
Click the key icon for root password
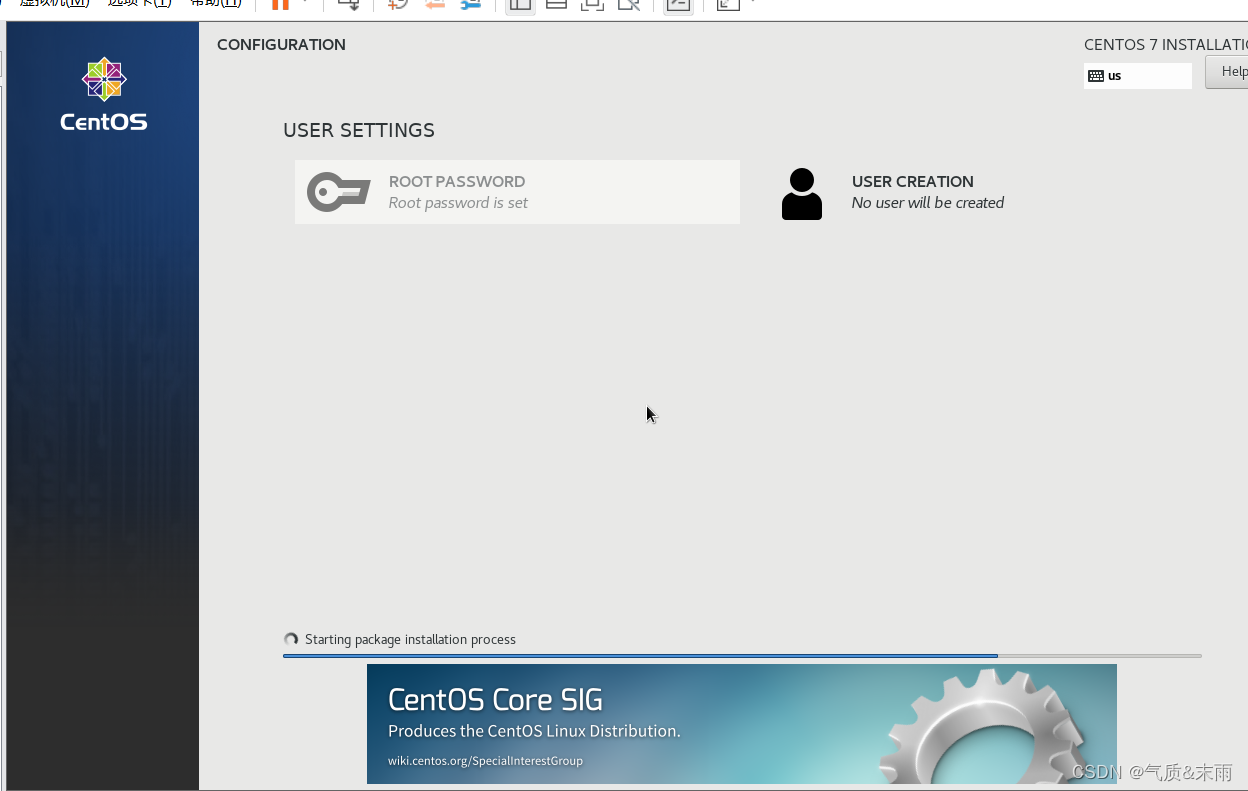click(339, 192)
